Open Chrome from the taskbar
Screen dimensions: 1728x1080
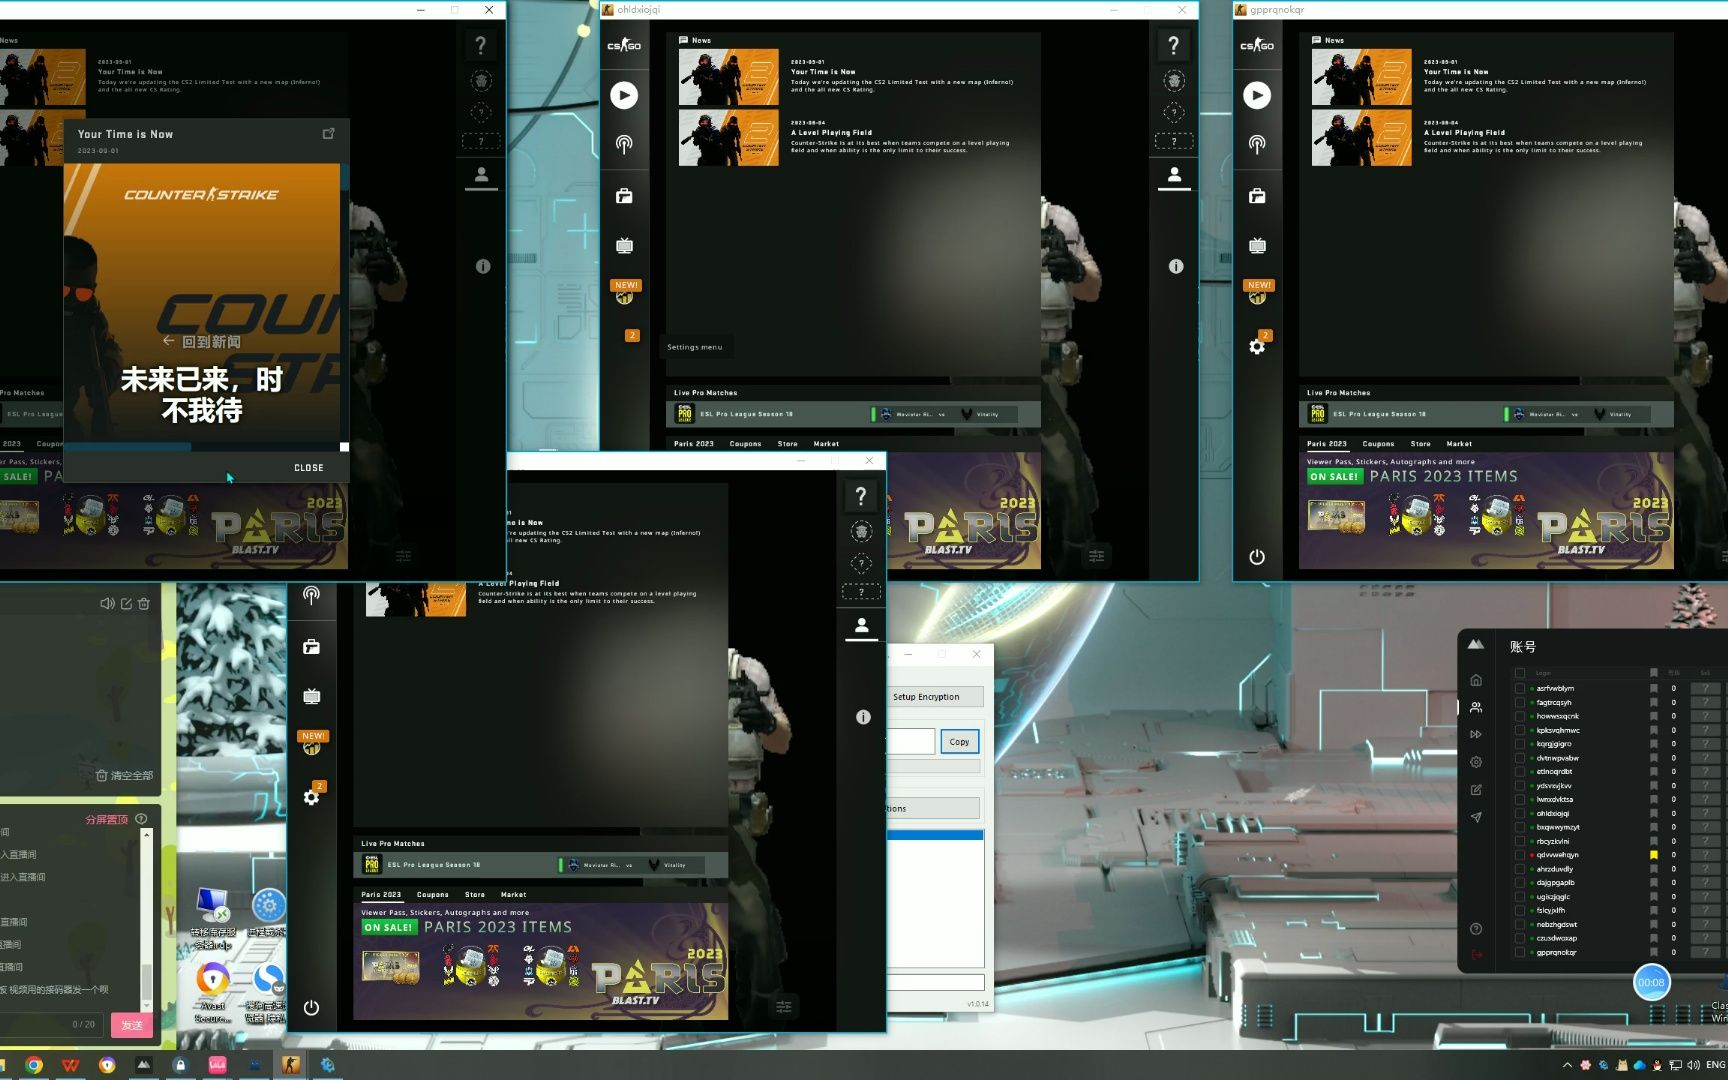click(x=34, y=1065)
